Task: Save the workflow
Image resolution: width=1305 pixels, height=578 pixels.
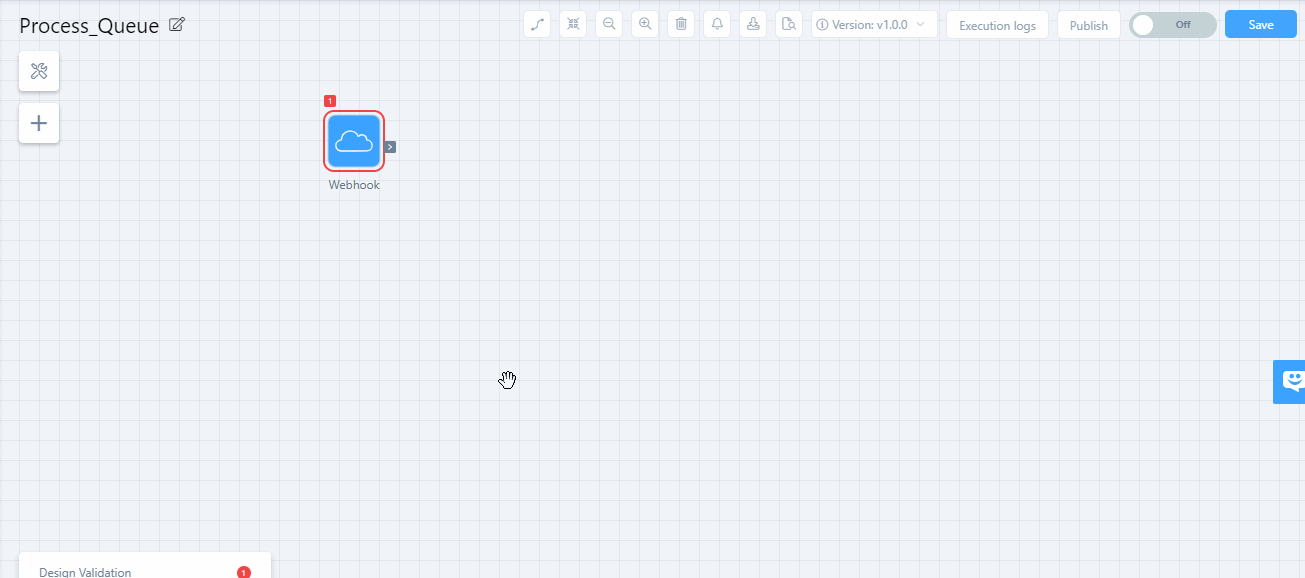Action: (1260, 23)
